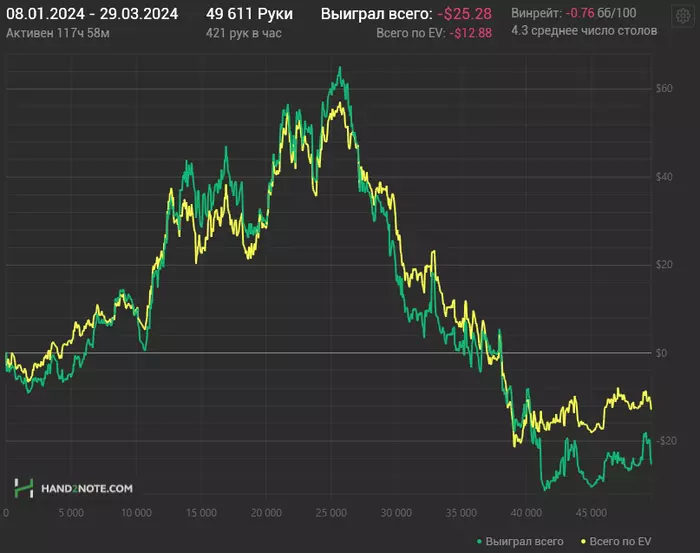Click the '421 рук в час' stat
This screenshot has height=553, width=700.
click(243, 33)
